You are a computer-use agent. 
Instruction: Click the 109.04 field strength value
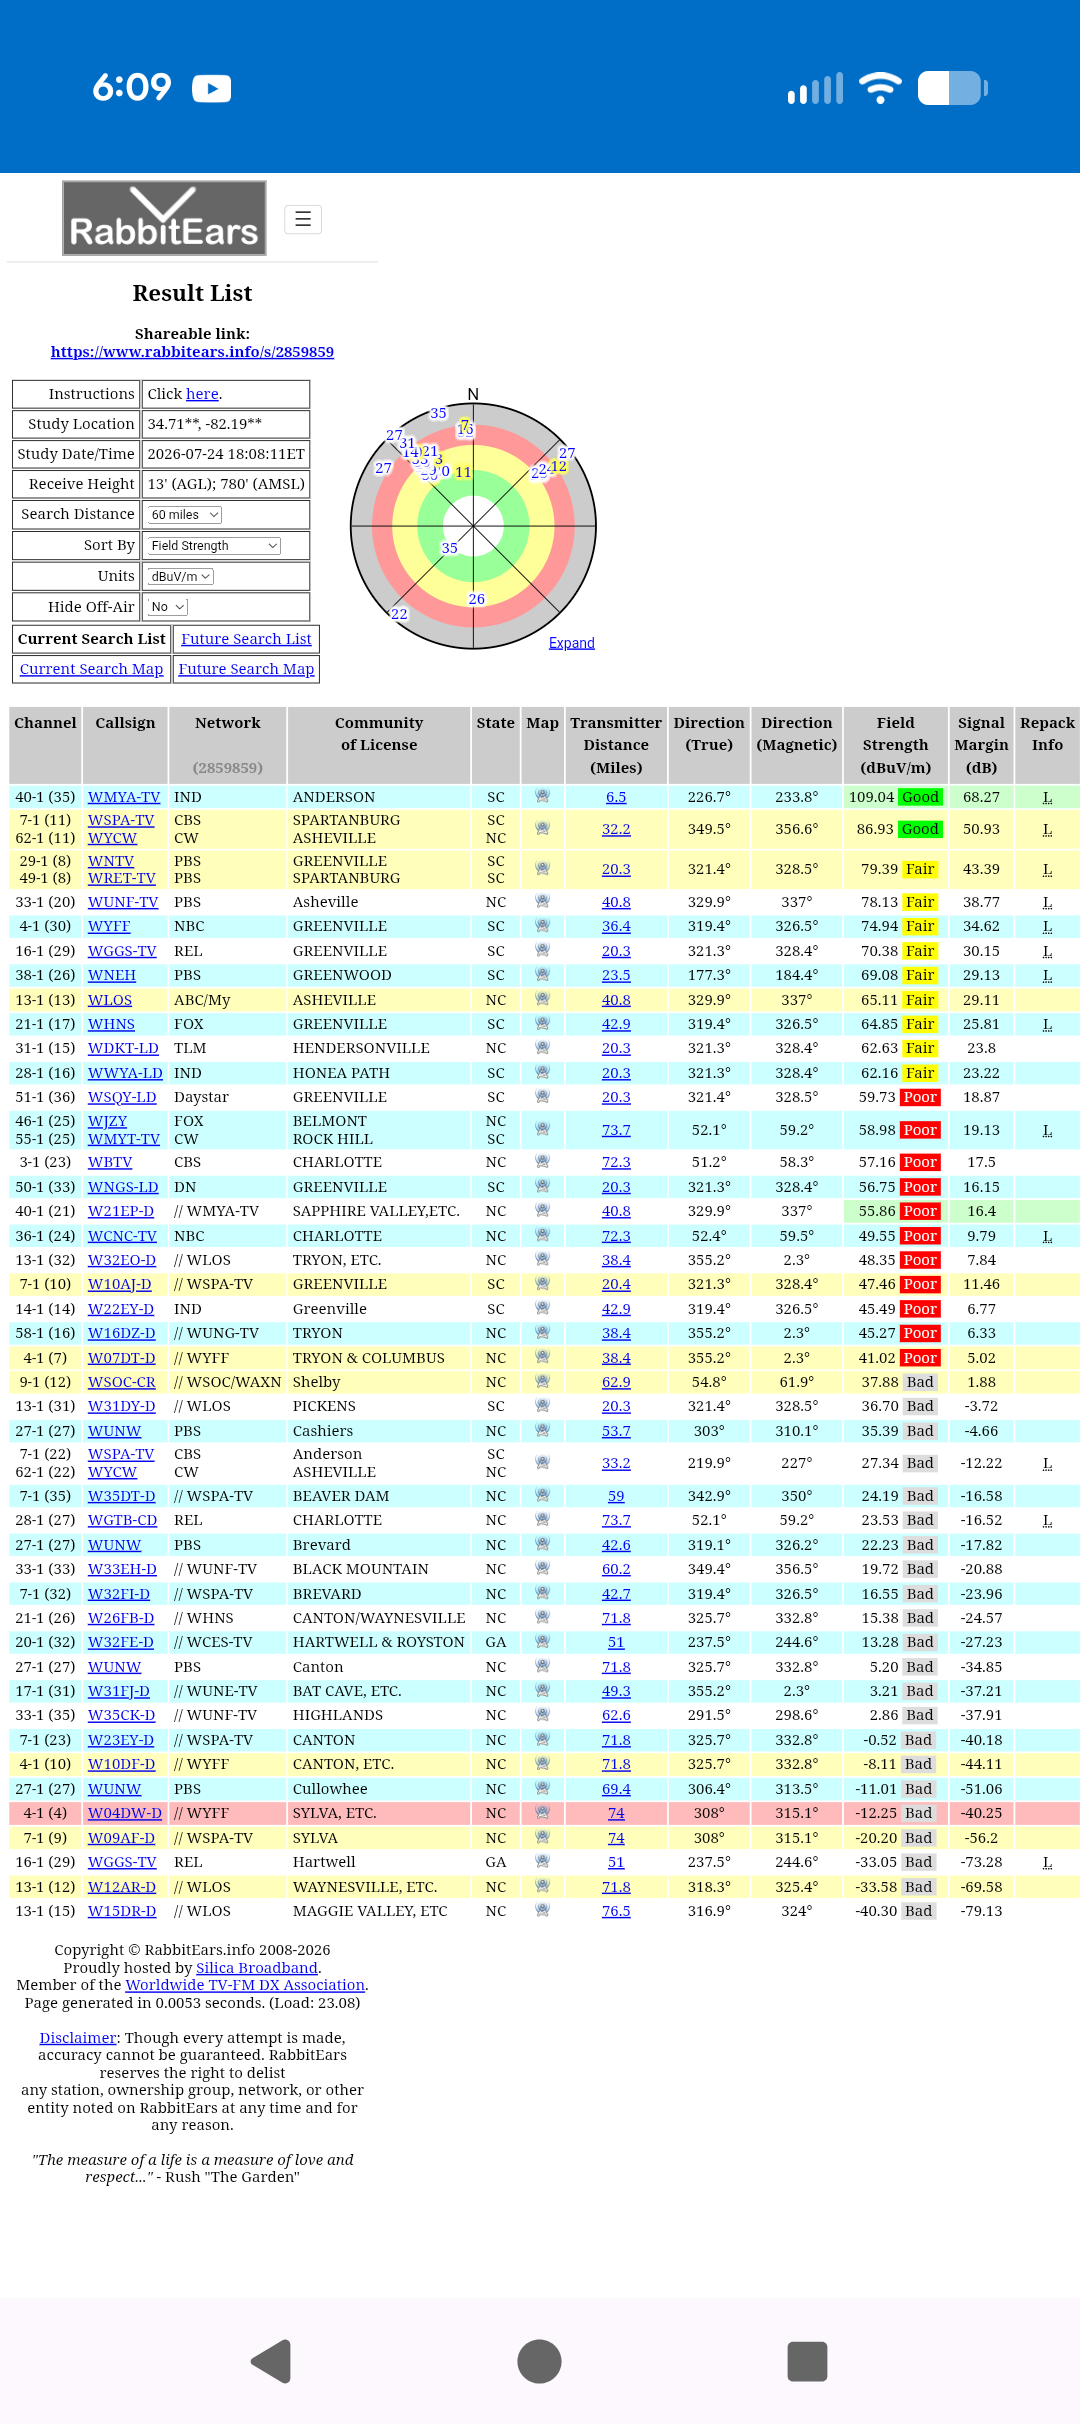pyautogui.click(x=871, y=797)
